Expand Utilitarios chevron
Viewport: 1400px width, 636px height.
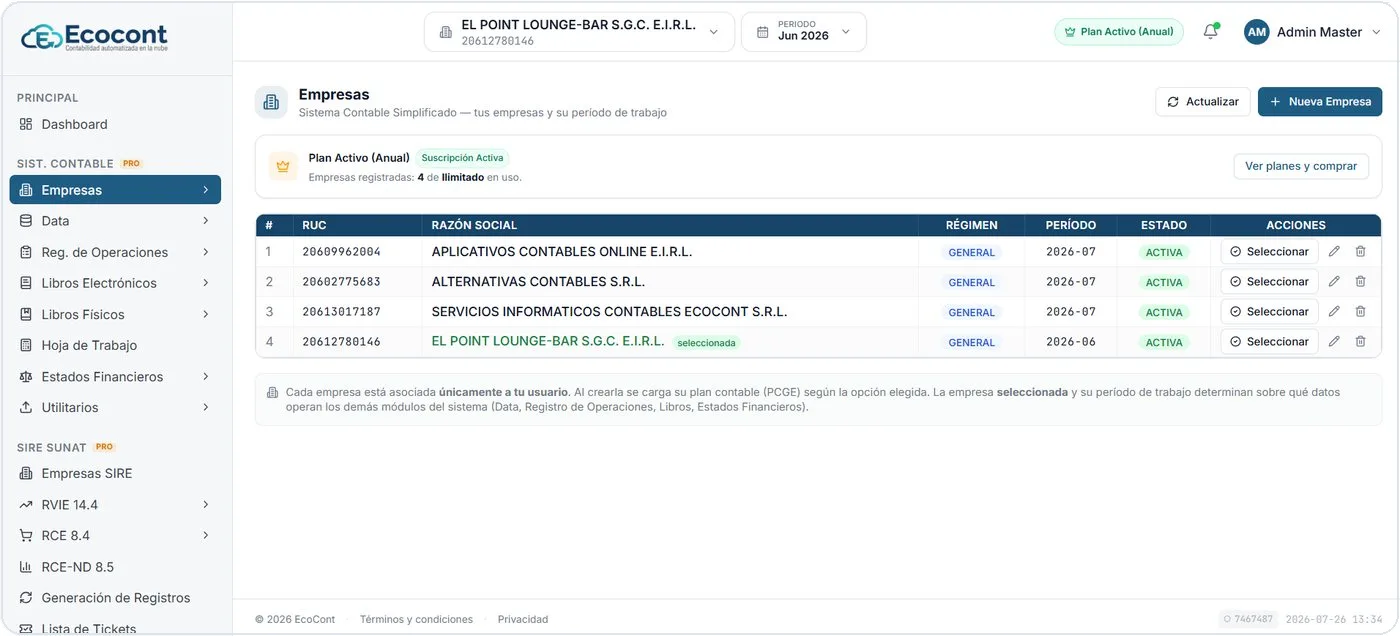pos(206,408)
